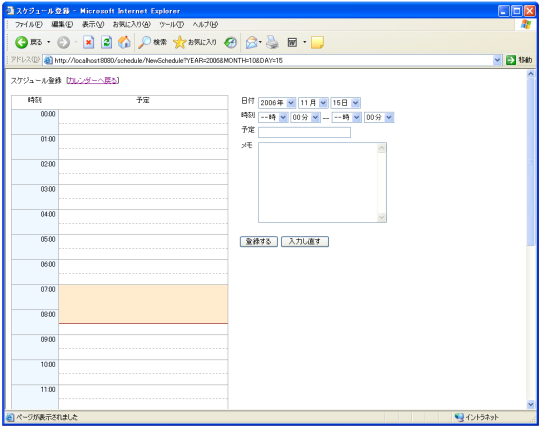Follow the カレンダーへ戻る link

[93, 81]
